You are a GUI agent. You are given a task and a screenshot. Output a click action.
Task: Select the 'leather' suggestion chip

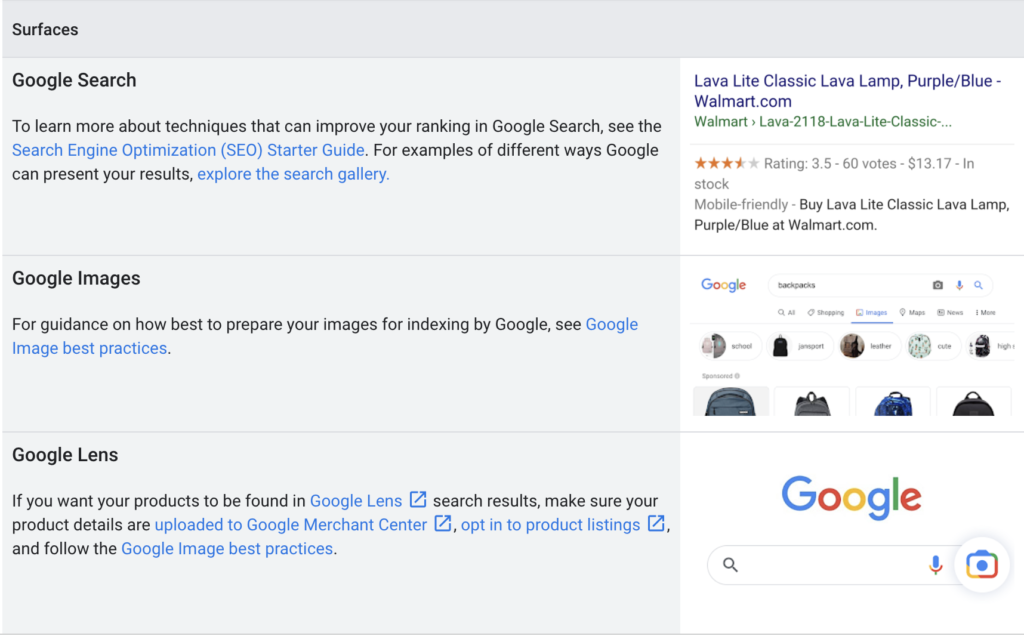tap(869, 346)
